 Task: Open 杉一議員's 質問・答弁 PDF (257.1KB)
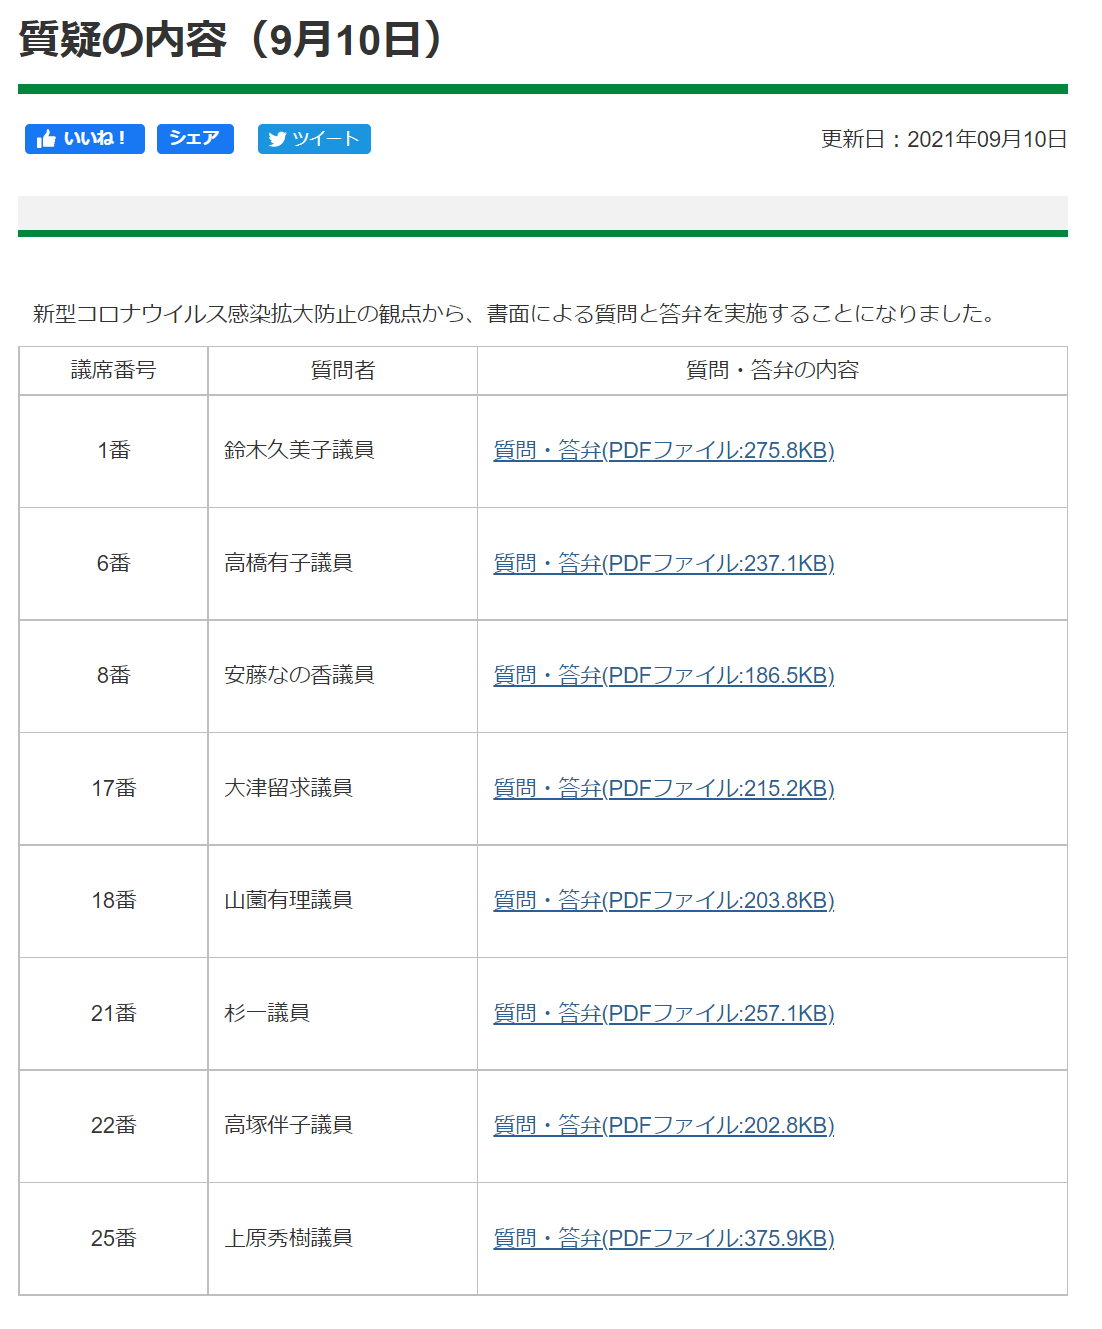[664, 1014]
